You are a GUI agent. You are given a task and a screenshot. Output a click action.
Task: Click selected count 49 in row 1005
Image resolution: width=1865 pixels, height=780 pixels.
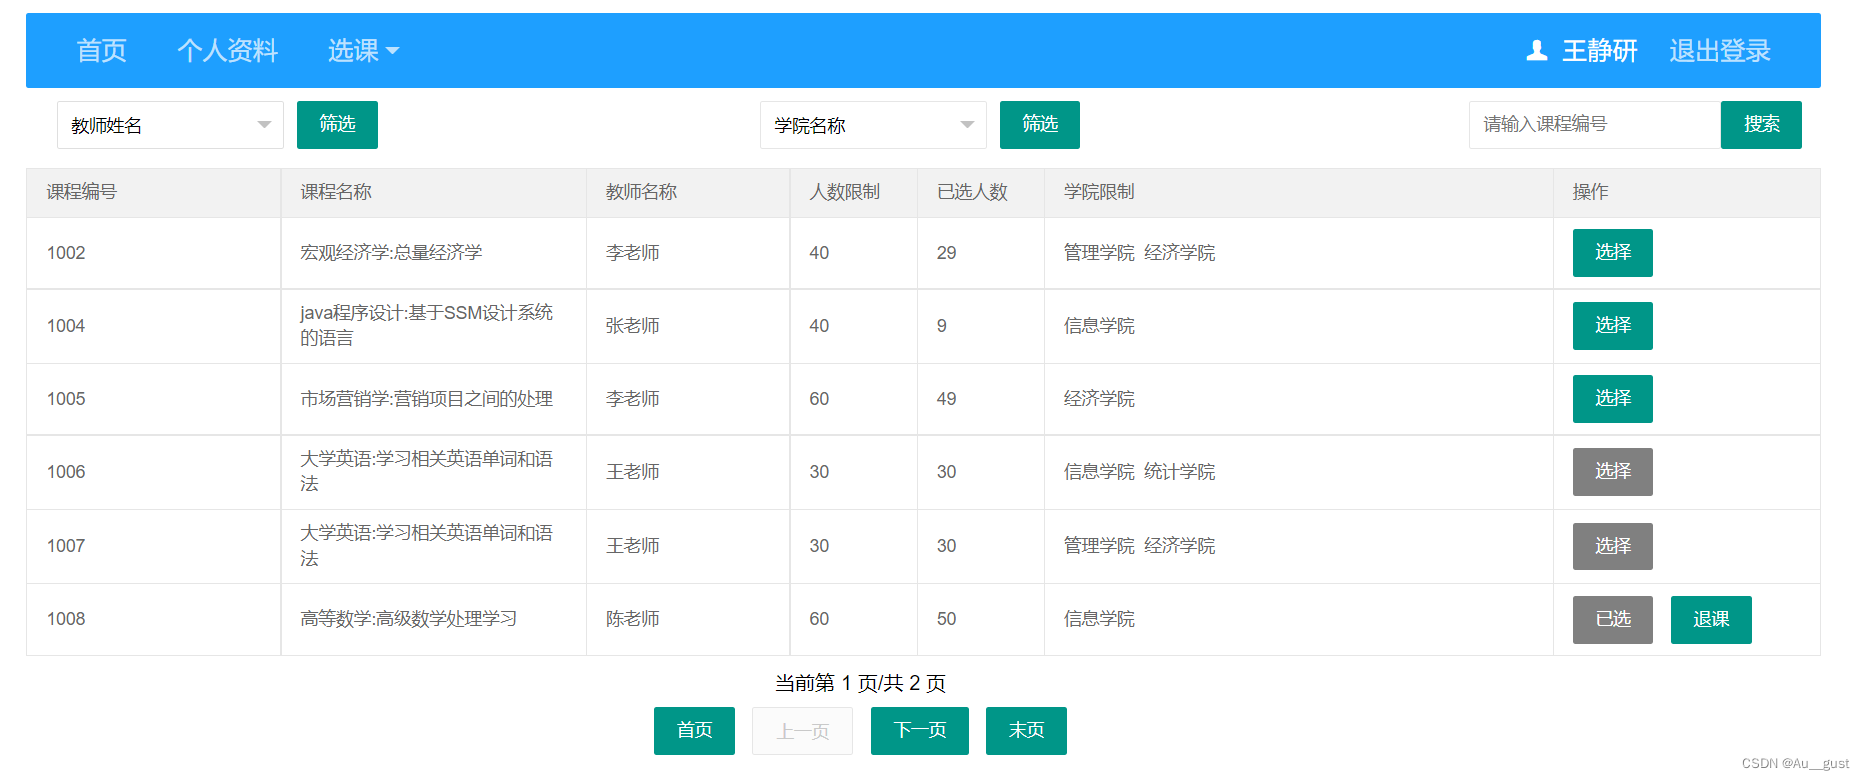[946, 399]
